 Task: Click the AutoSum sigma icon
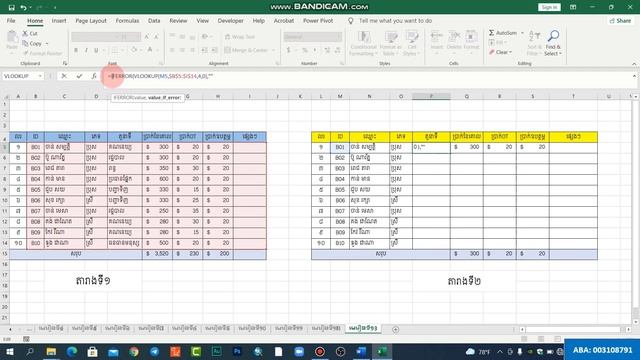click(491, 33)
